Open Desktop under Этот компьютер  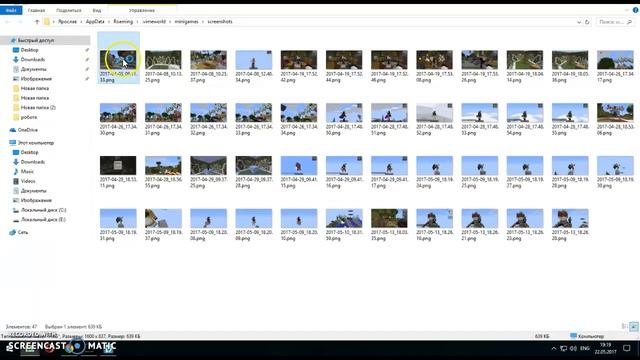pos(29,152)
